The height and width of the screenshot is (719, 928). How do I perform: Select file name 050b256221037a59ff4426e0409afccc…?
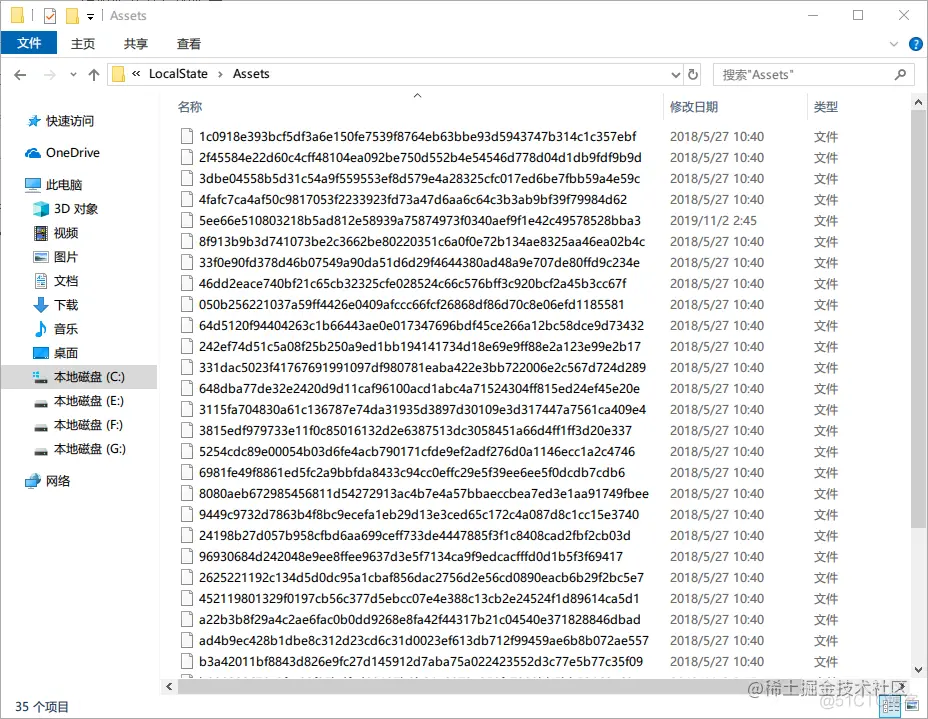[411, 305]
